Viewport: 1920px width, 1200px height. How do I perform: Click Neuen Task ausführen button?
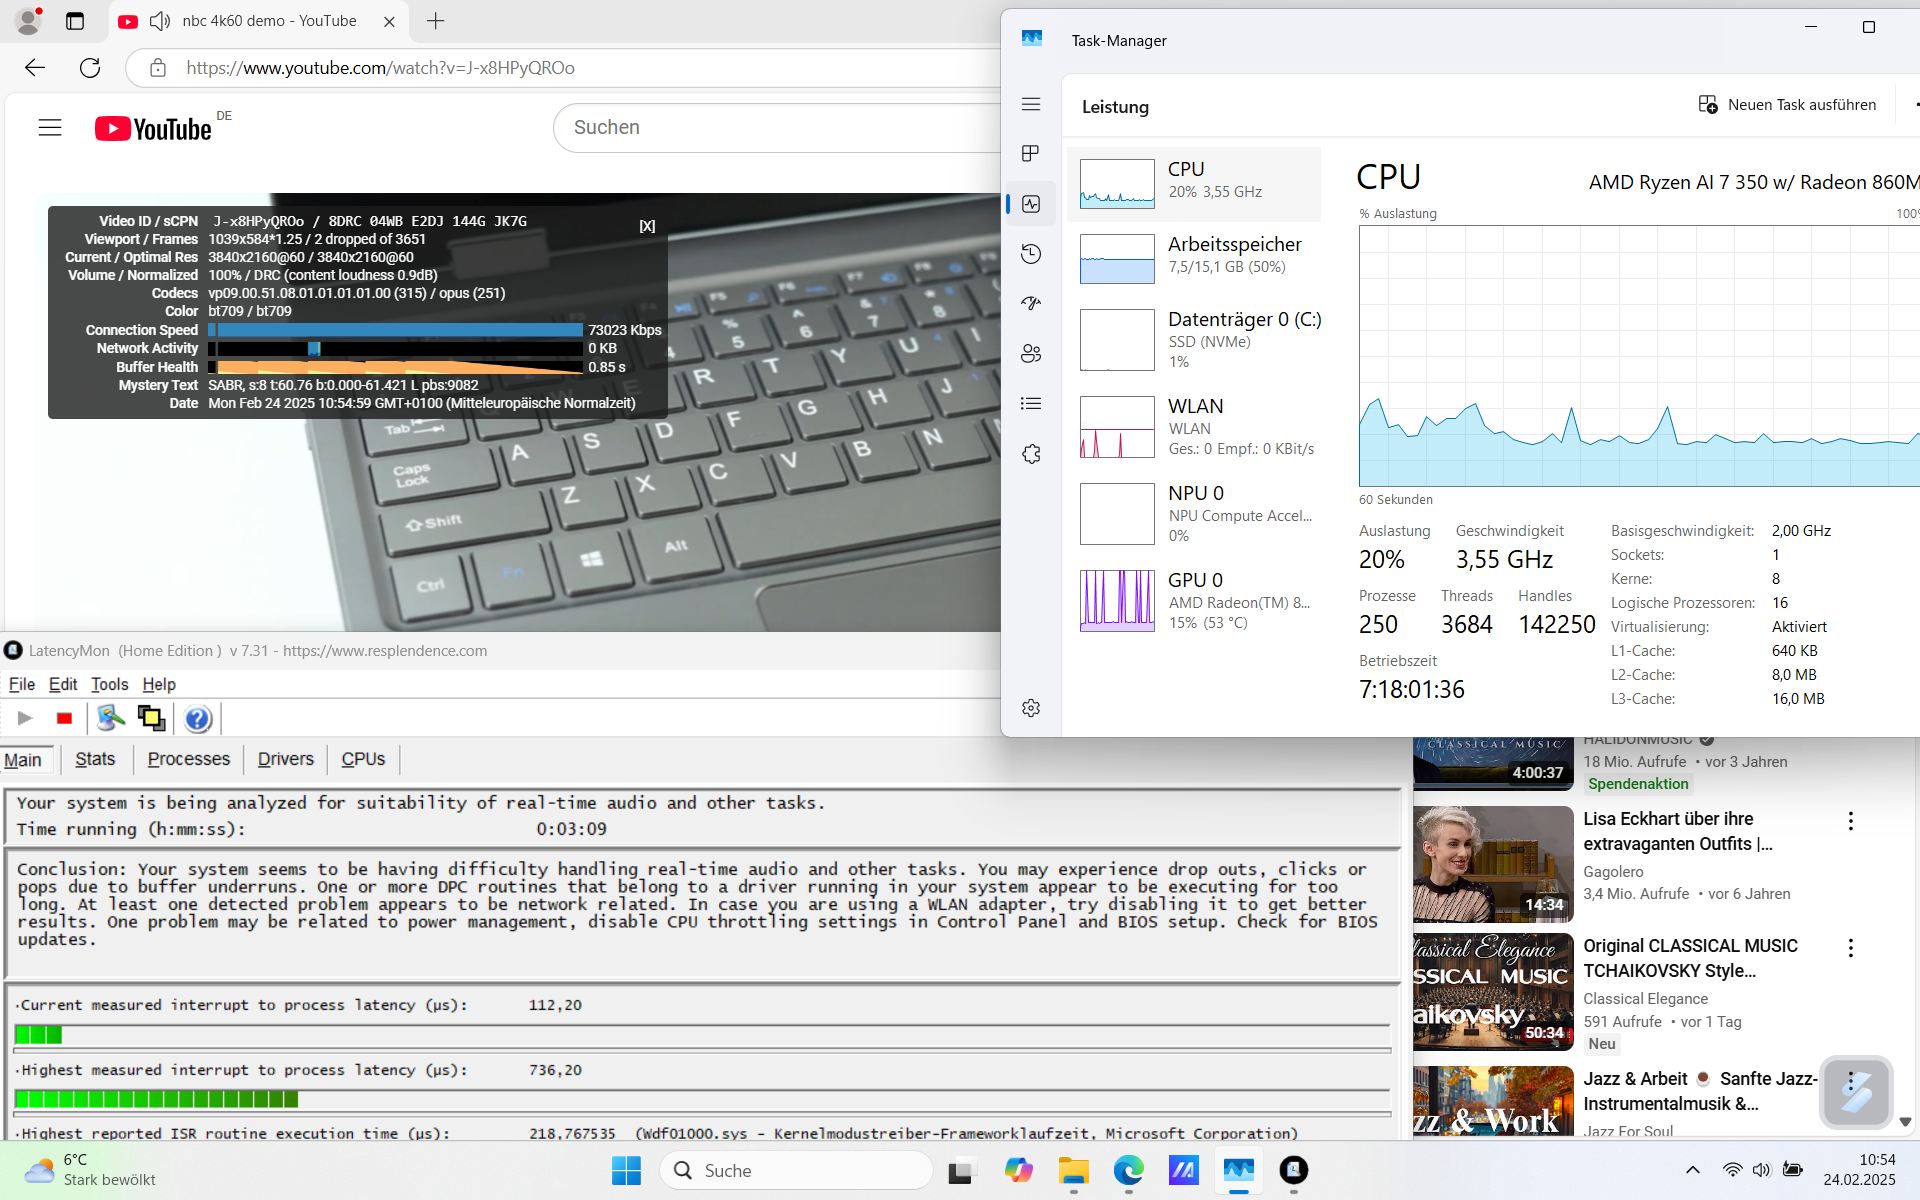pyautogui.click(x=1787, y=105)
